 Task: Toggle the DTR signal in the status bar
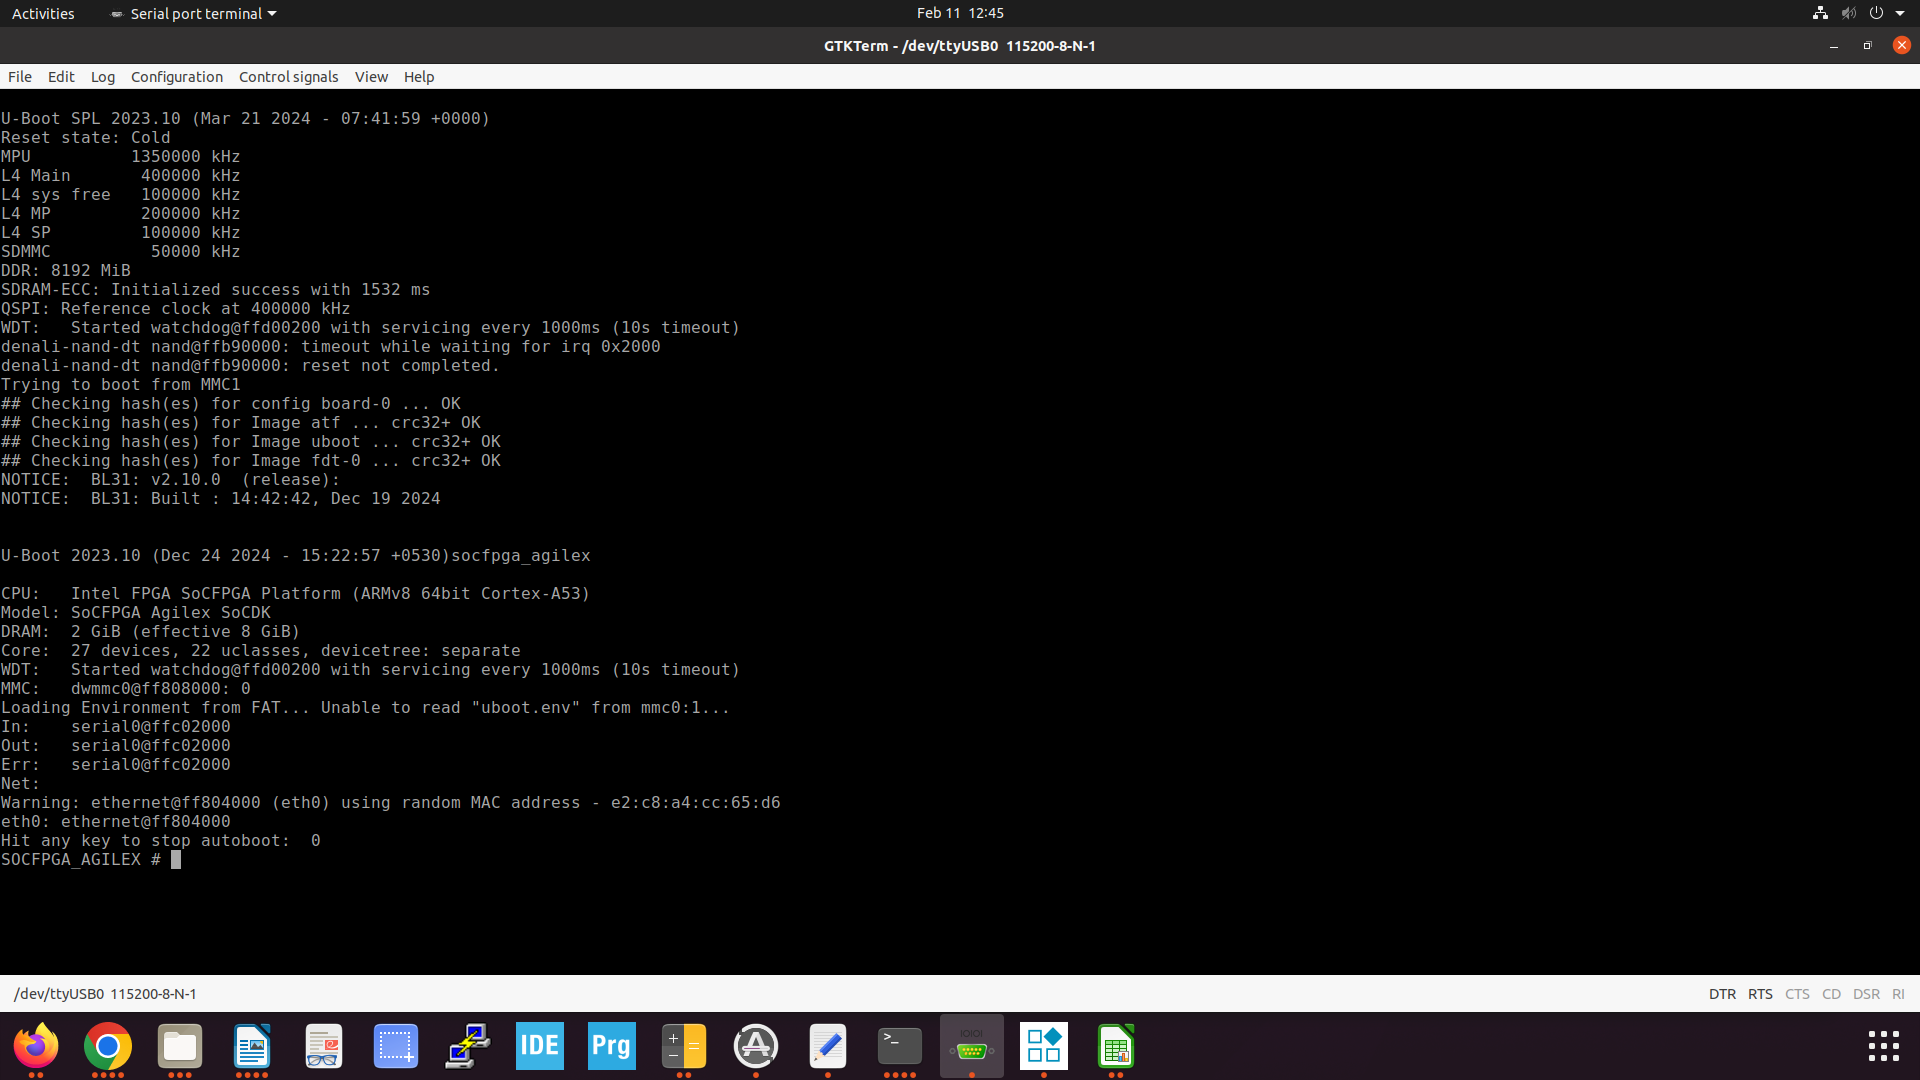click(1722, 994)
